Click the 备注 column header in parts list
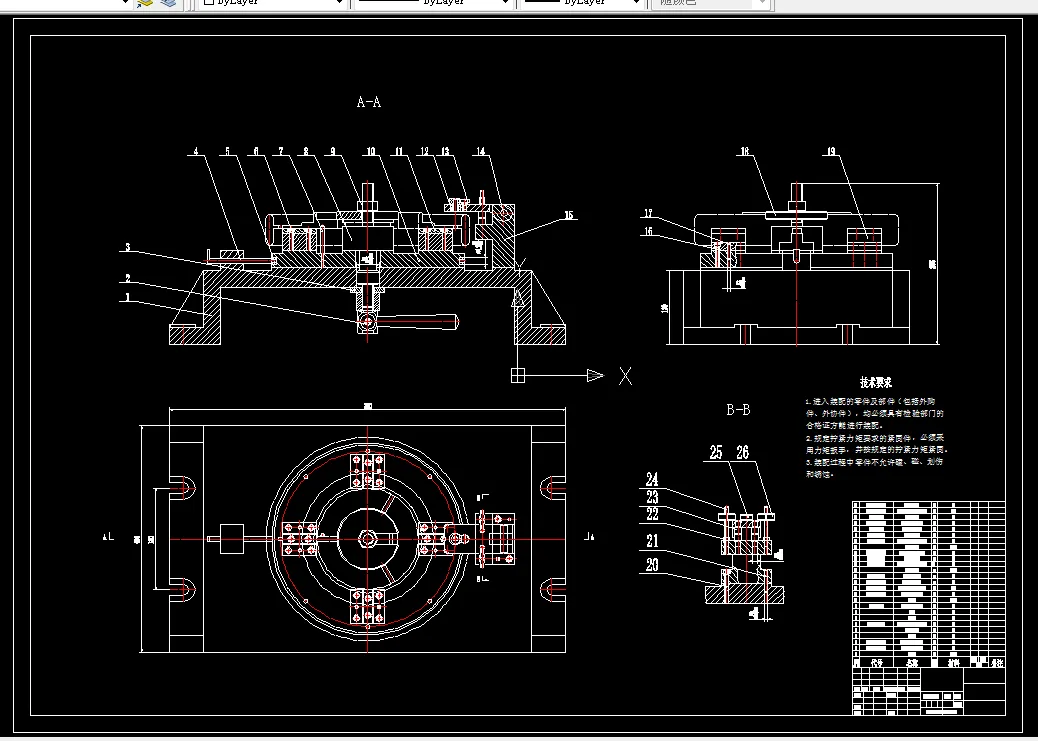Screen dimensions: 1038x741 pos(996,662)
